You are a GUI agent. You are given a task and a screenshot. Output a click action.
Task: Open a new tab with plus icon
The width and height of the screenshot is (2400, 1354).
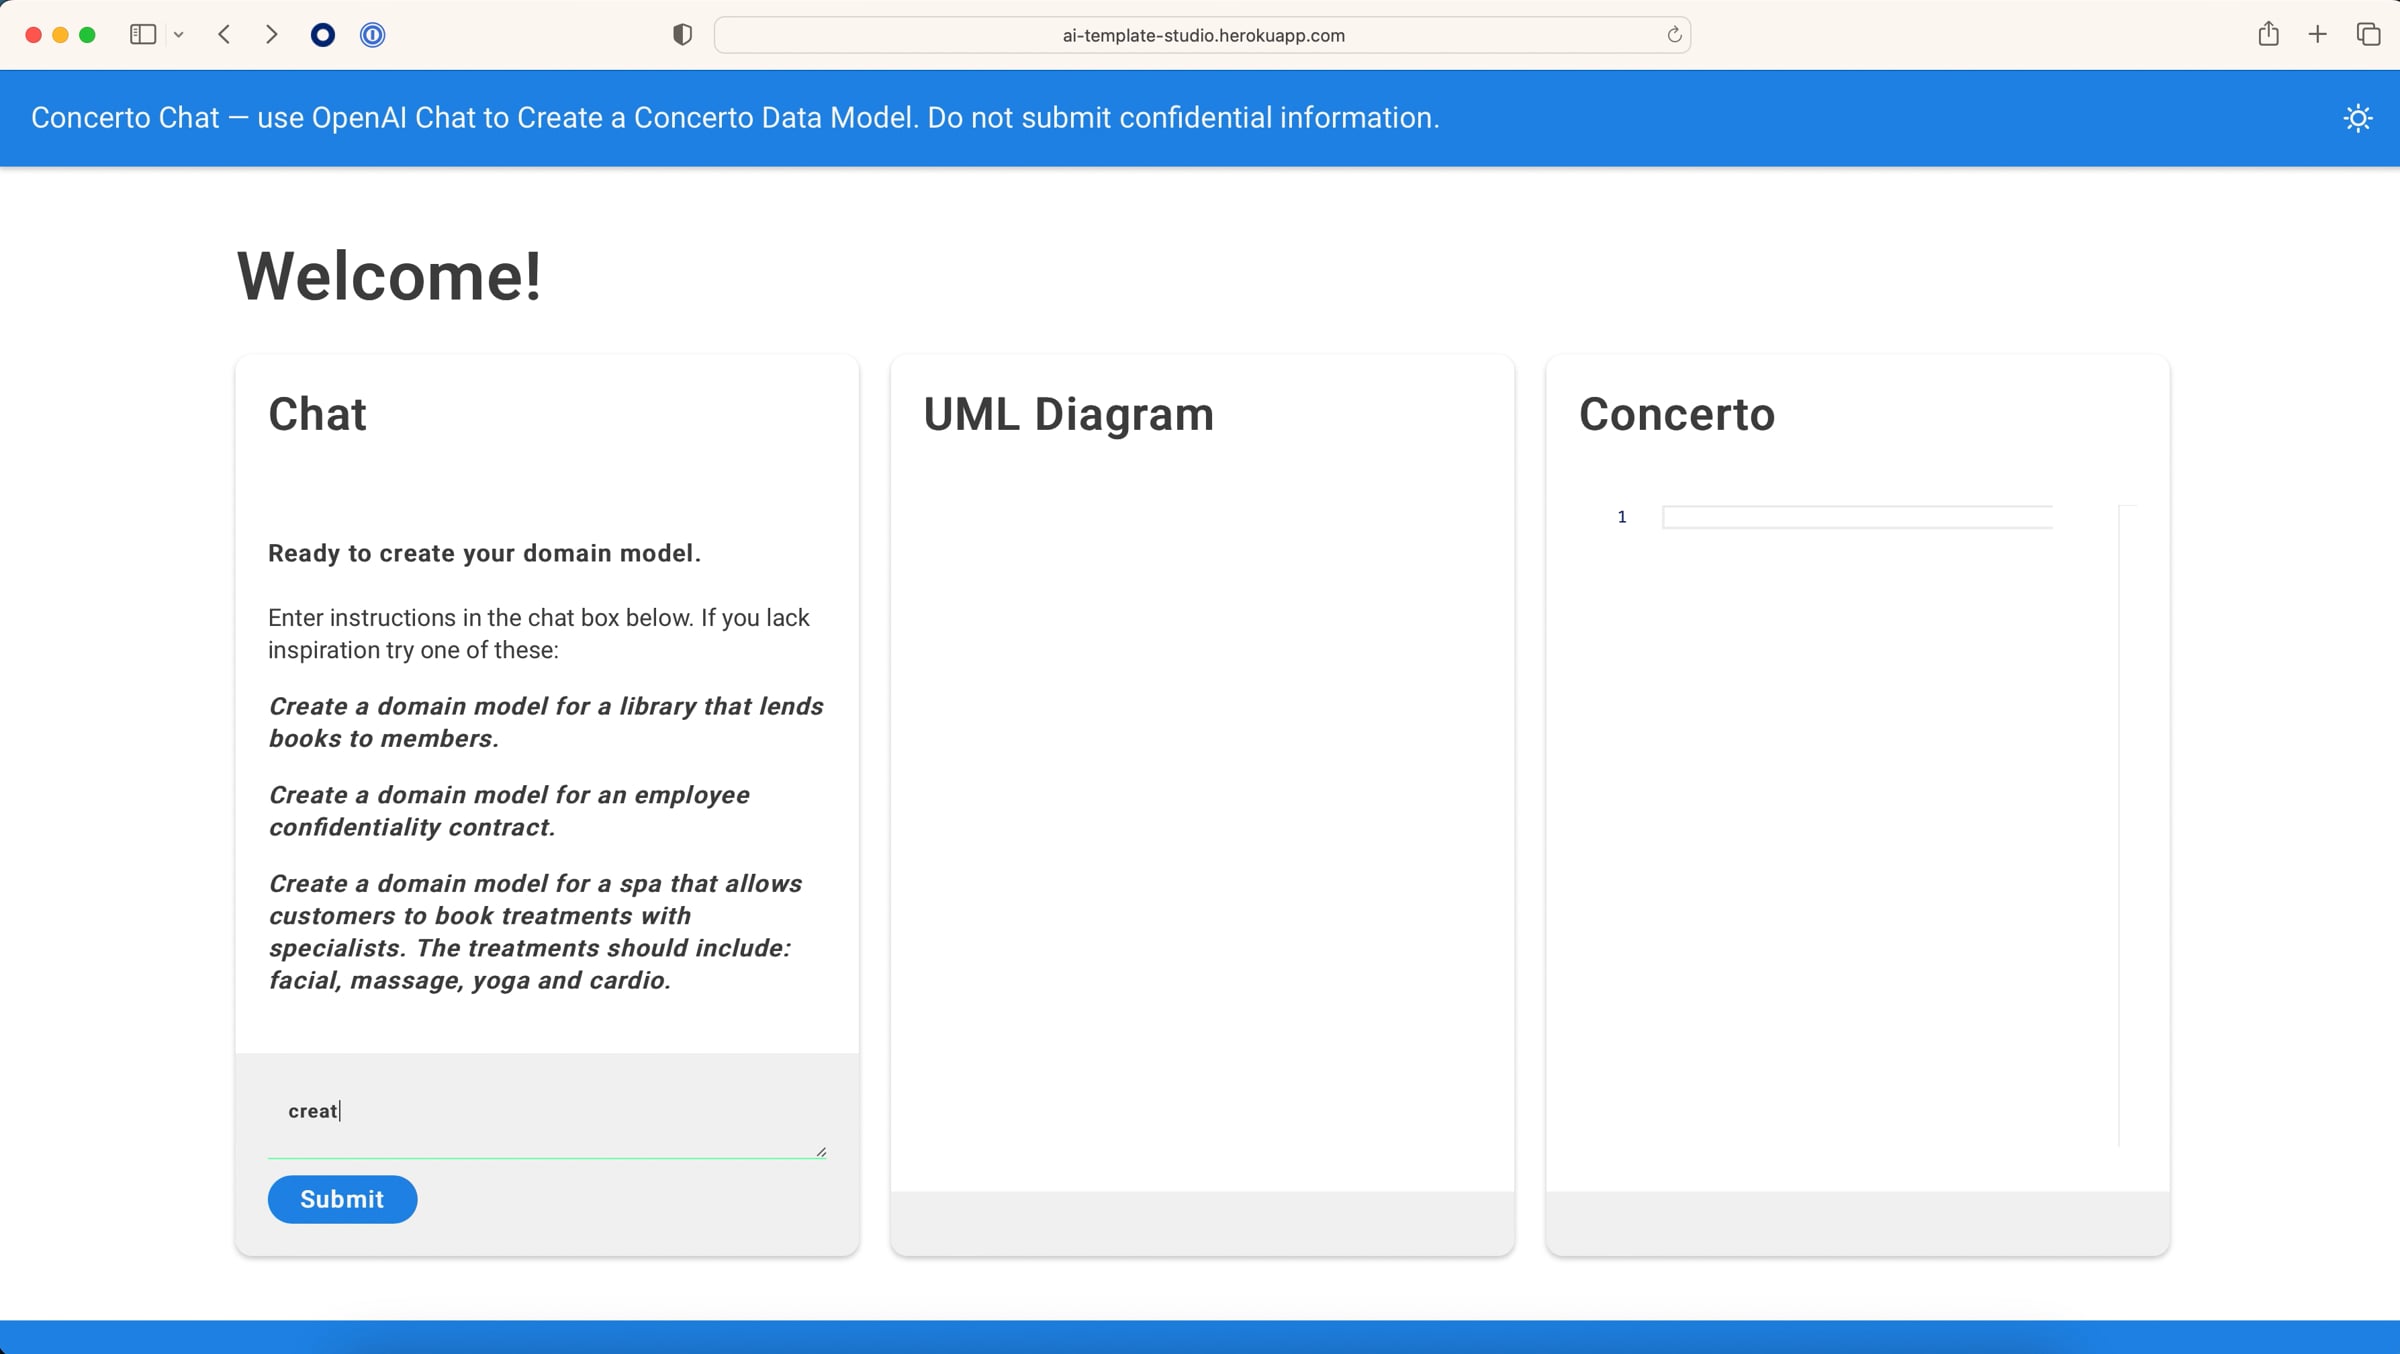[2317, 35]
